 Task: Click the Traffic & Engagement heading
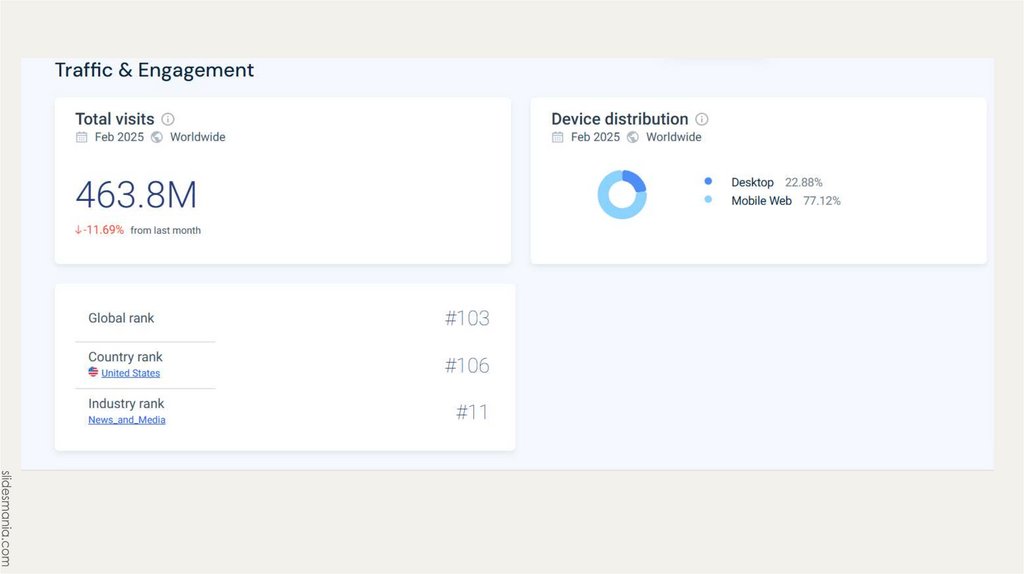click(154, 70)
